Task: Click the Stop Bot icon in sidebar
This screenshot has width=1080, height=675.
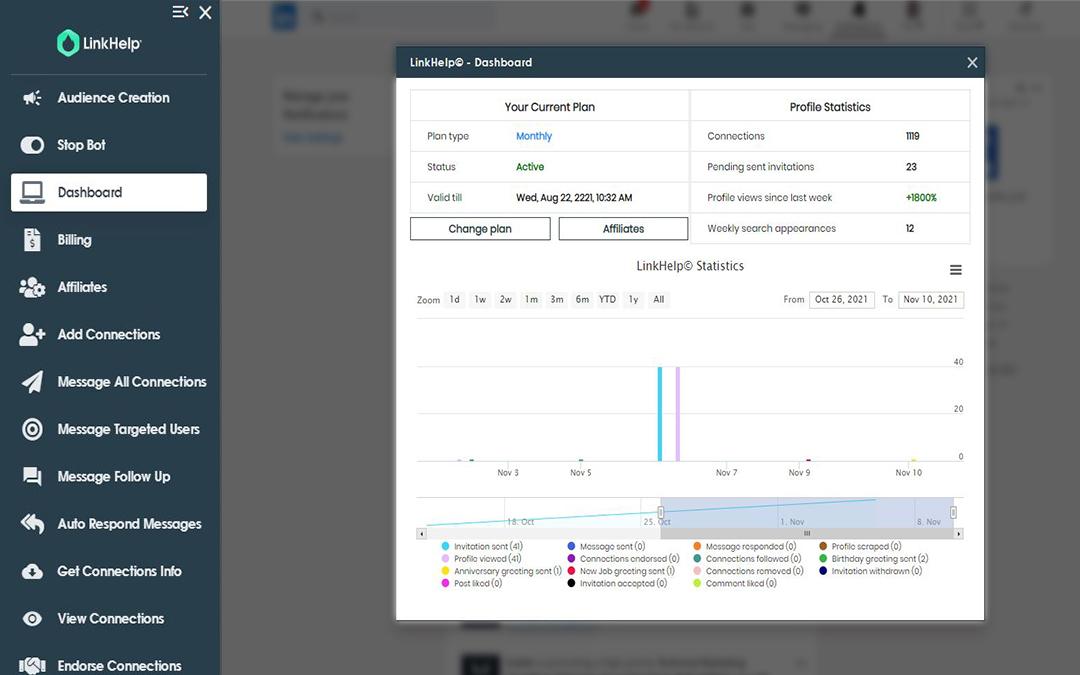Action: coord(30,145)
